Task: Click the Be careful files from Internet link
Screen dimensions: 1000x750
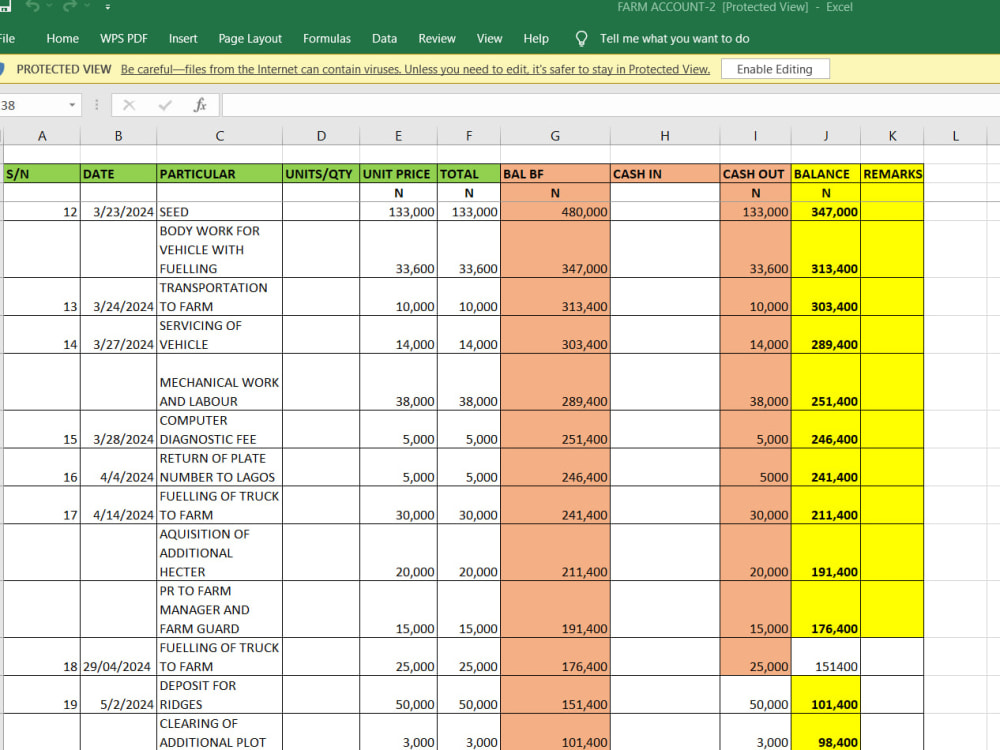Action: tap(415, 70)
